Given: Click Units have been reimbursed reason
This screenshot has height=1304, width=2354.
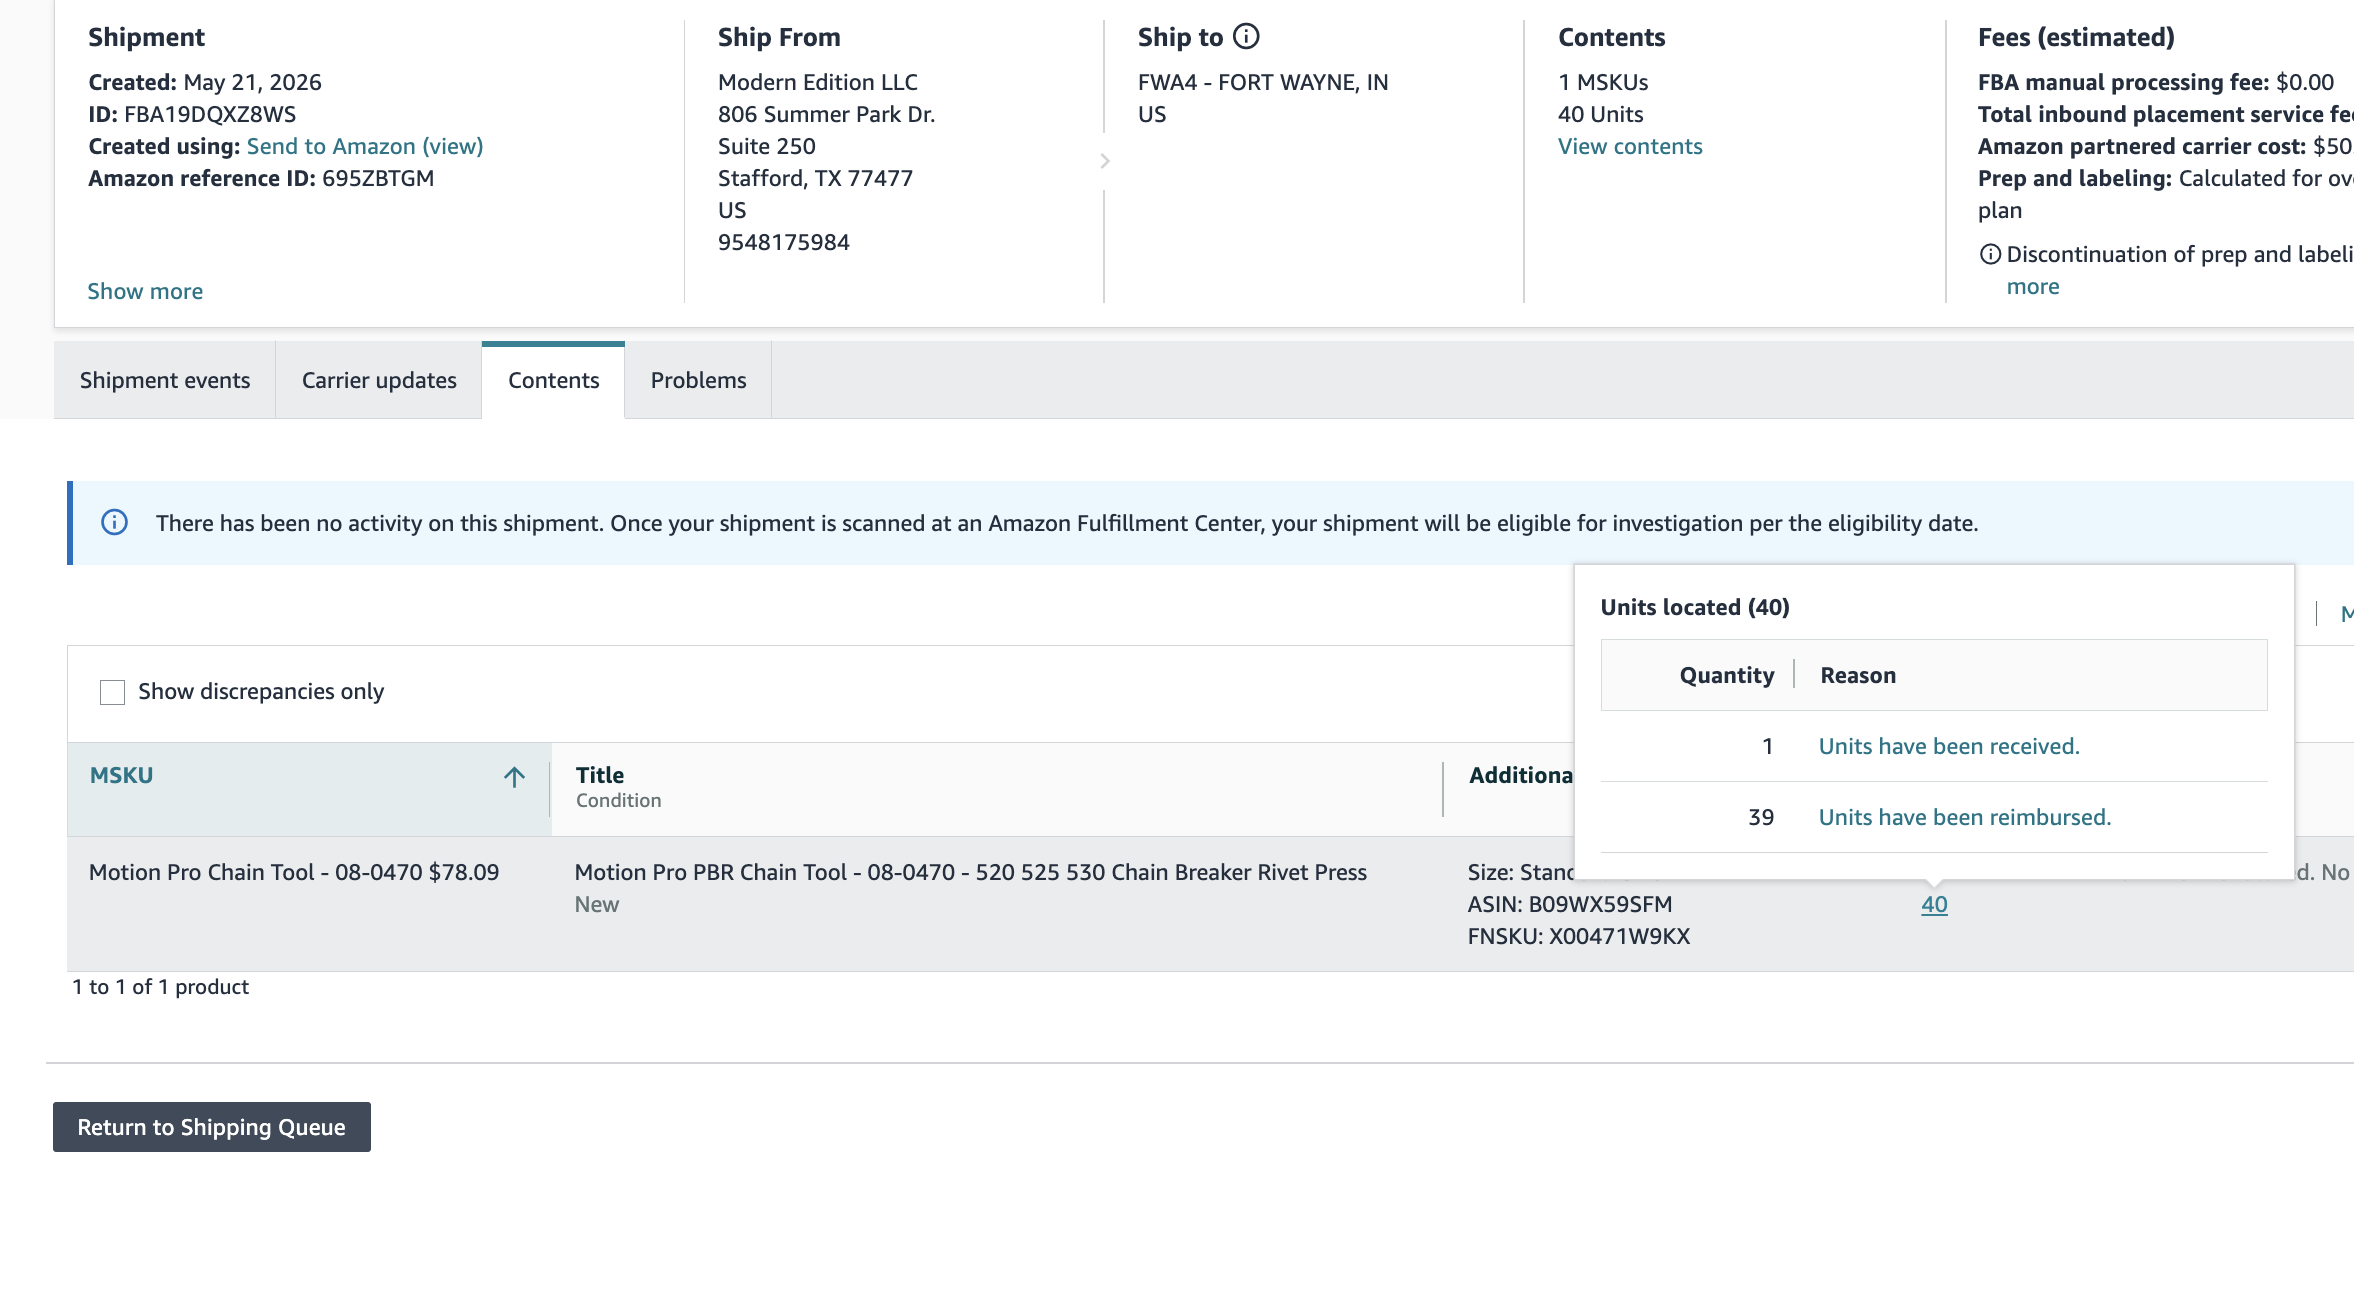Looking at the screenshot, I should 1965,817.
